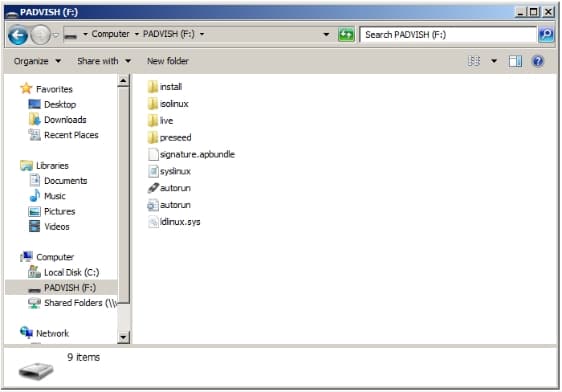The image size is (562, 392).
Task: Select the syslinux file icon
Action: [x=153, y=171]
